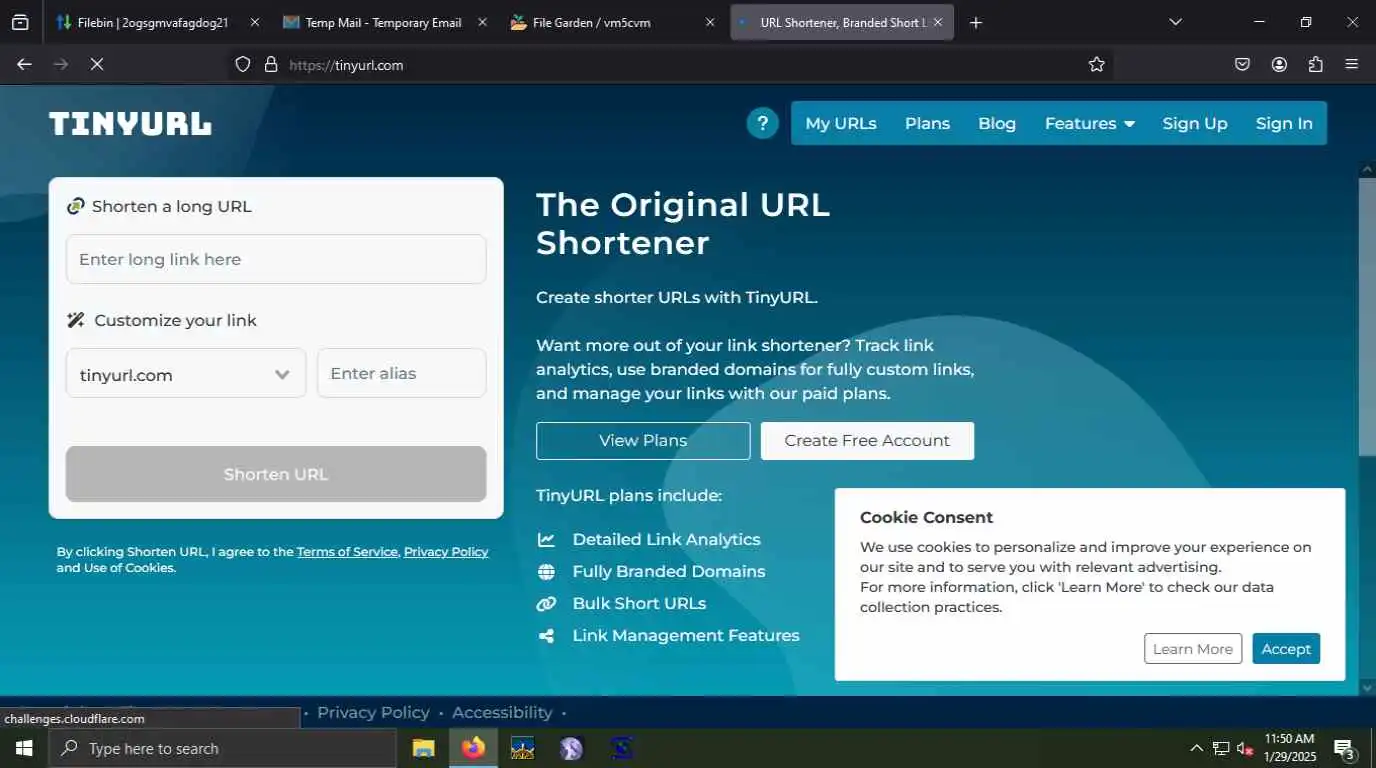
Task: Accept the cookie consent
Action: pyautogui.click(x=1286, y=649)
